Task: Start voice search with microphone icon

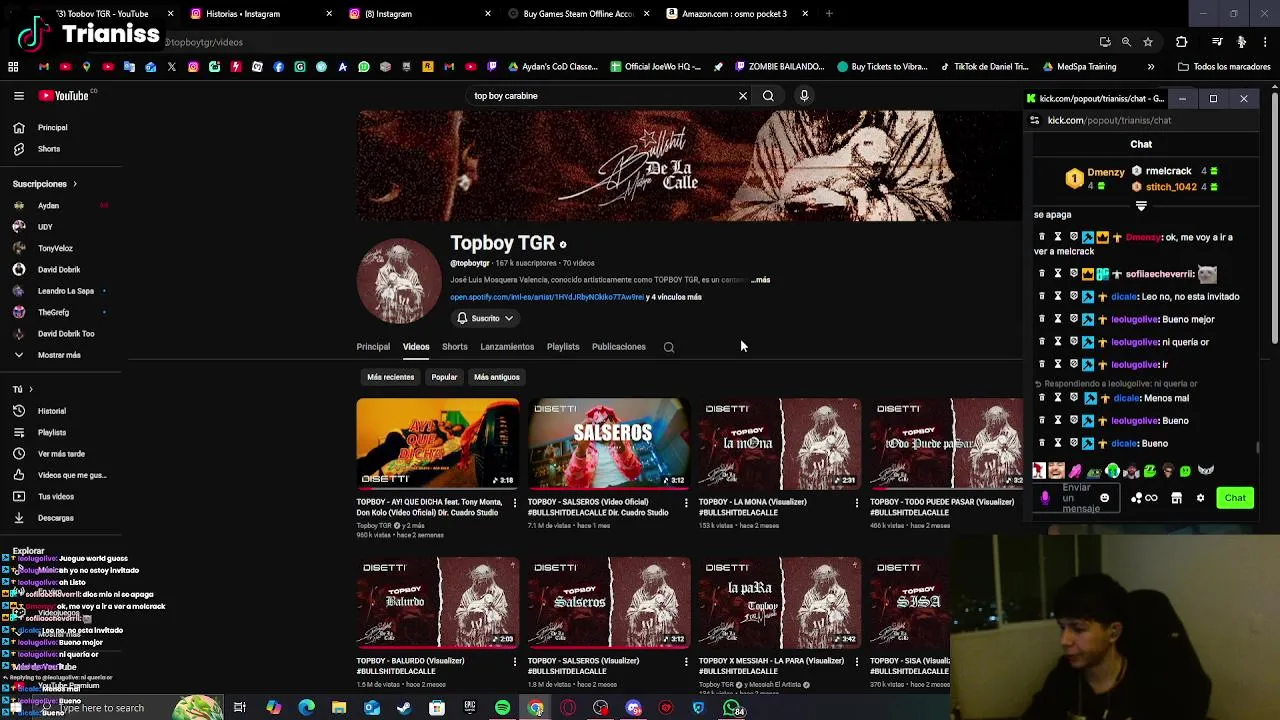Action: (x=804, y=96)
